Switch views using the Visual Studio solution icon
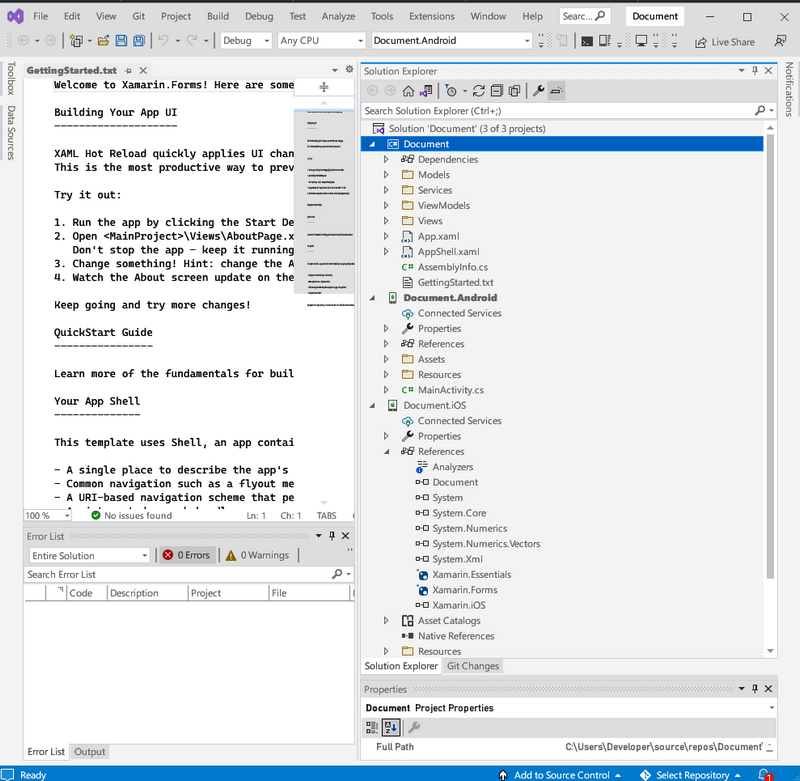Screen dimensions: 800x781 (426, 91)
